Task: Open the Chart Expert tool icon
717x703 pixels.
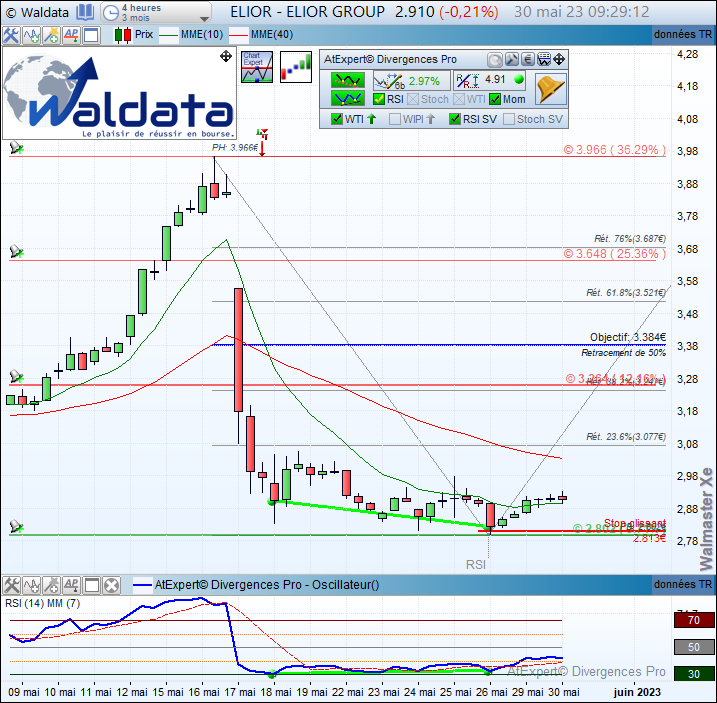Action: pos(257,67)
